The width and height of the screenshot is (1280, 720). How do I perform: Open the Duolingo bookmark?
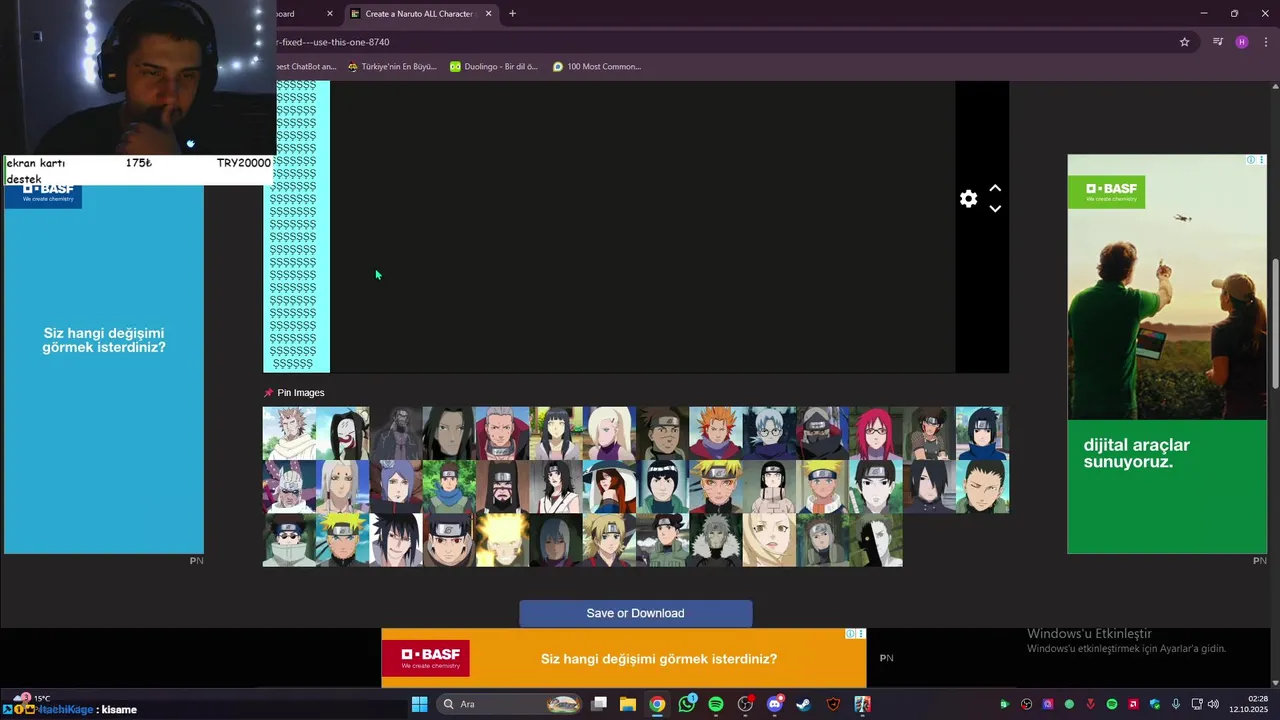pyautogui.click(x=494, y=67)
